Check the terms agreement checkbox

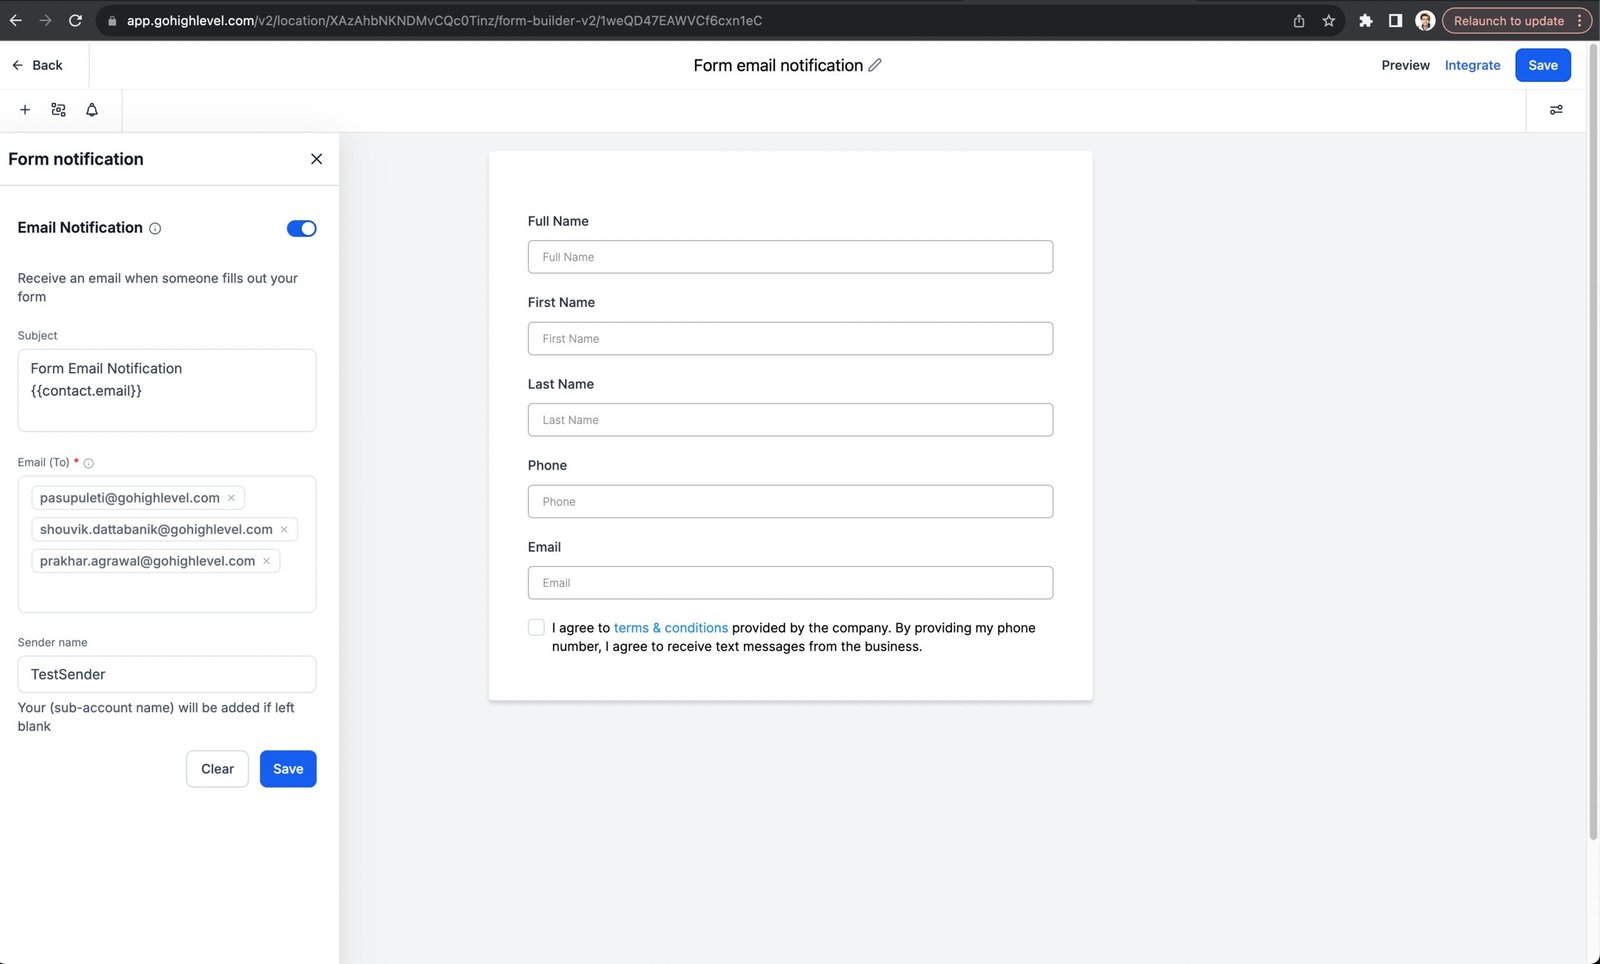click(536, 628)
